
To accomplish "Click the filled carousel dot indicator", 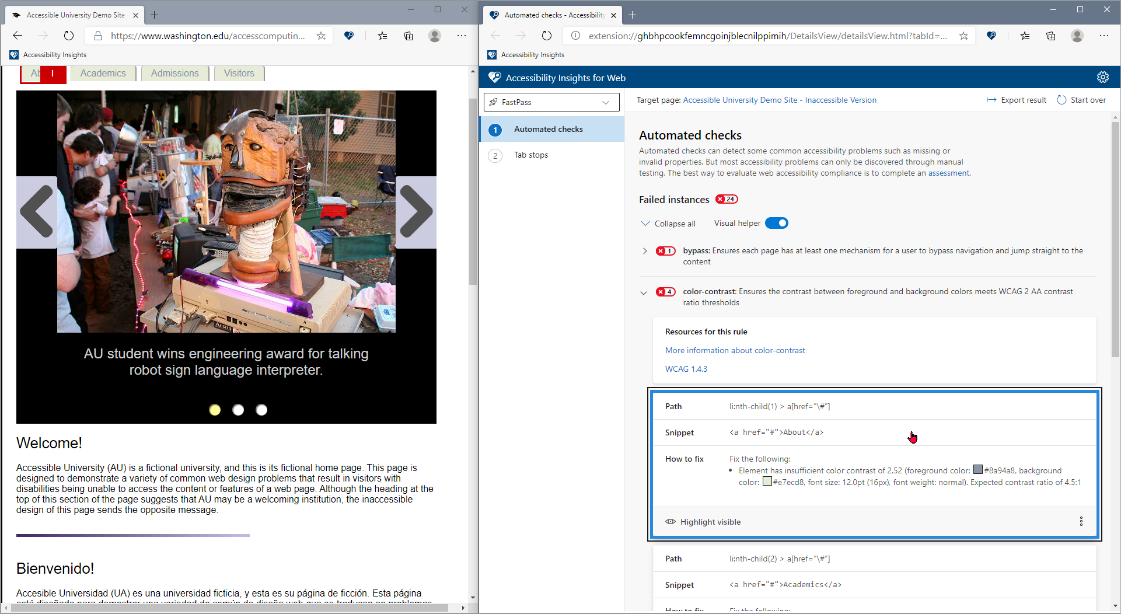I will point(214,409).
